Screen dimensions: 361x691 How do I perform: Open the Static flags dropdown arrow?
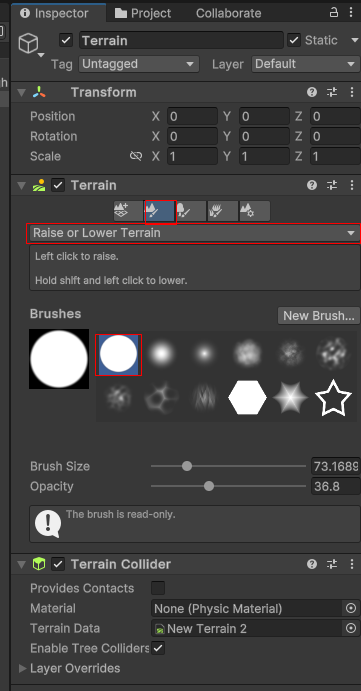tap(355, 41)
